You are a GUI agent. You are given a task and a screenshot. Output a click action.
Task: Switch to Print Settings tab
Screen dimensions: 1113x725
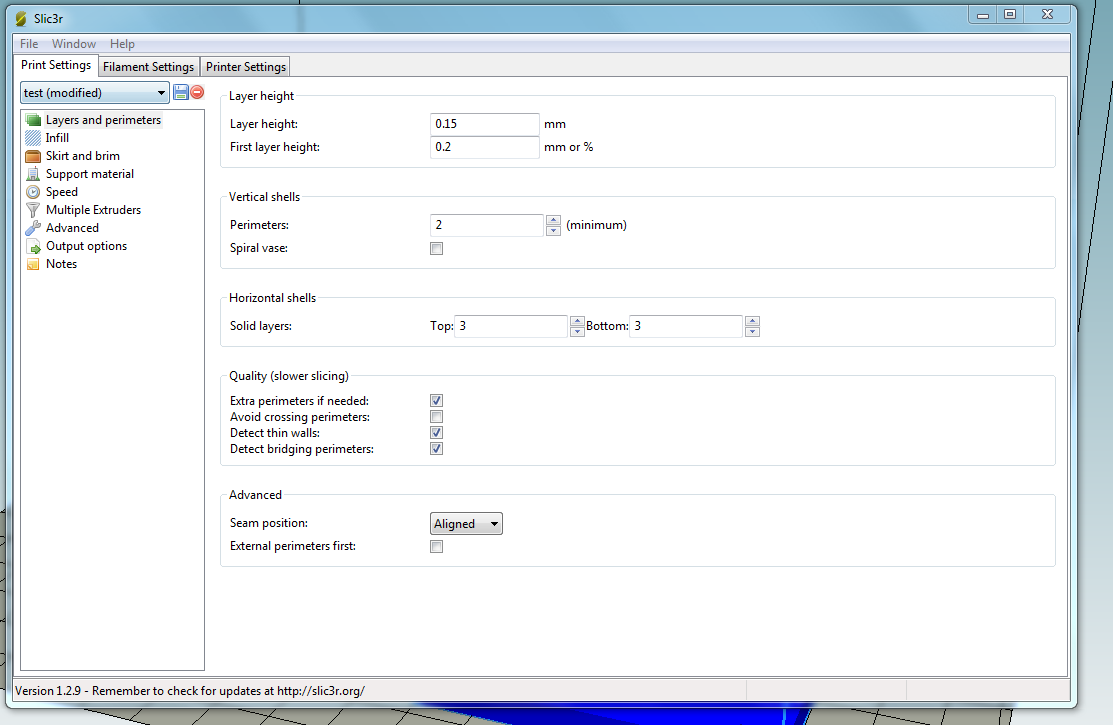56,65
